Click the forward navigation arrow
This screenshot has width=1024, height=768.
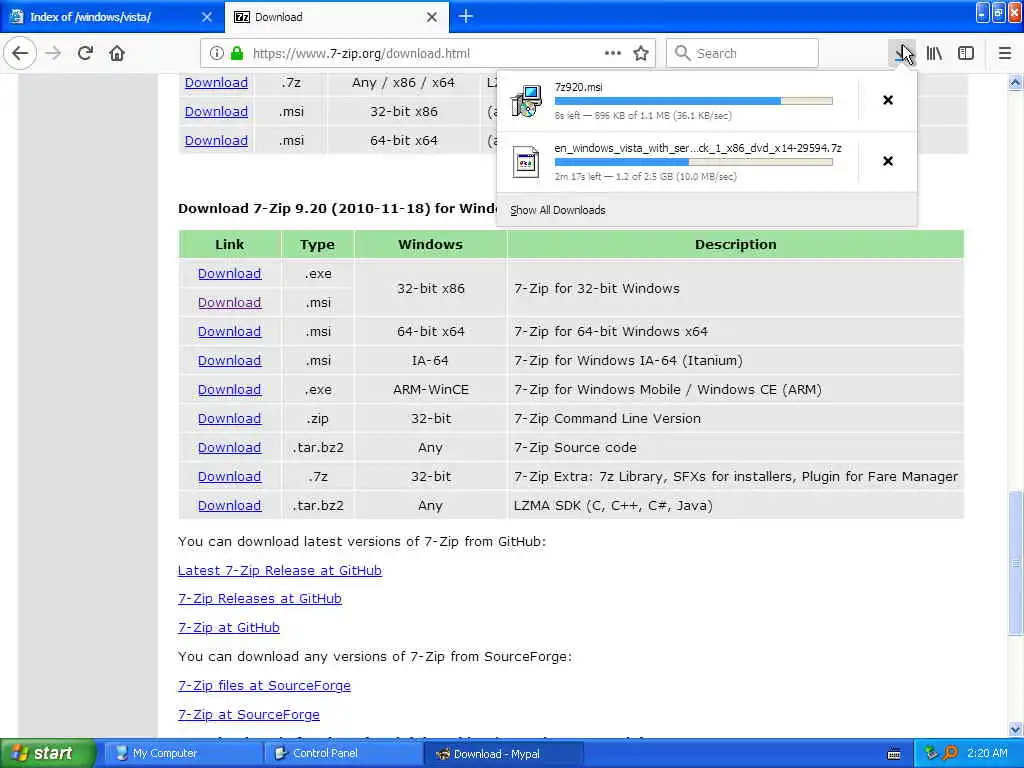[54, 53]
